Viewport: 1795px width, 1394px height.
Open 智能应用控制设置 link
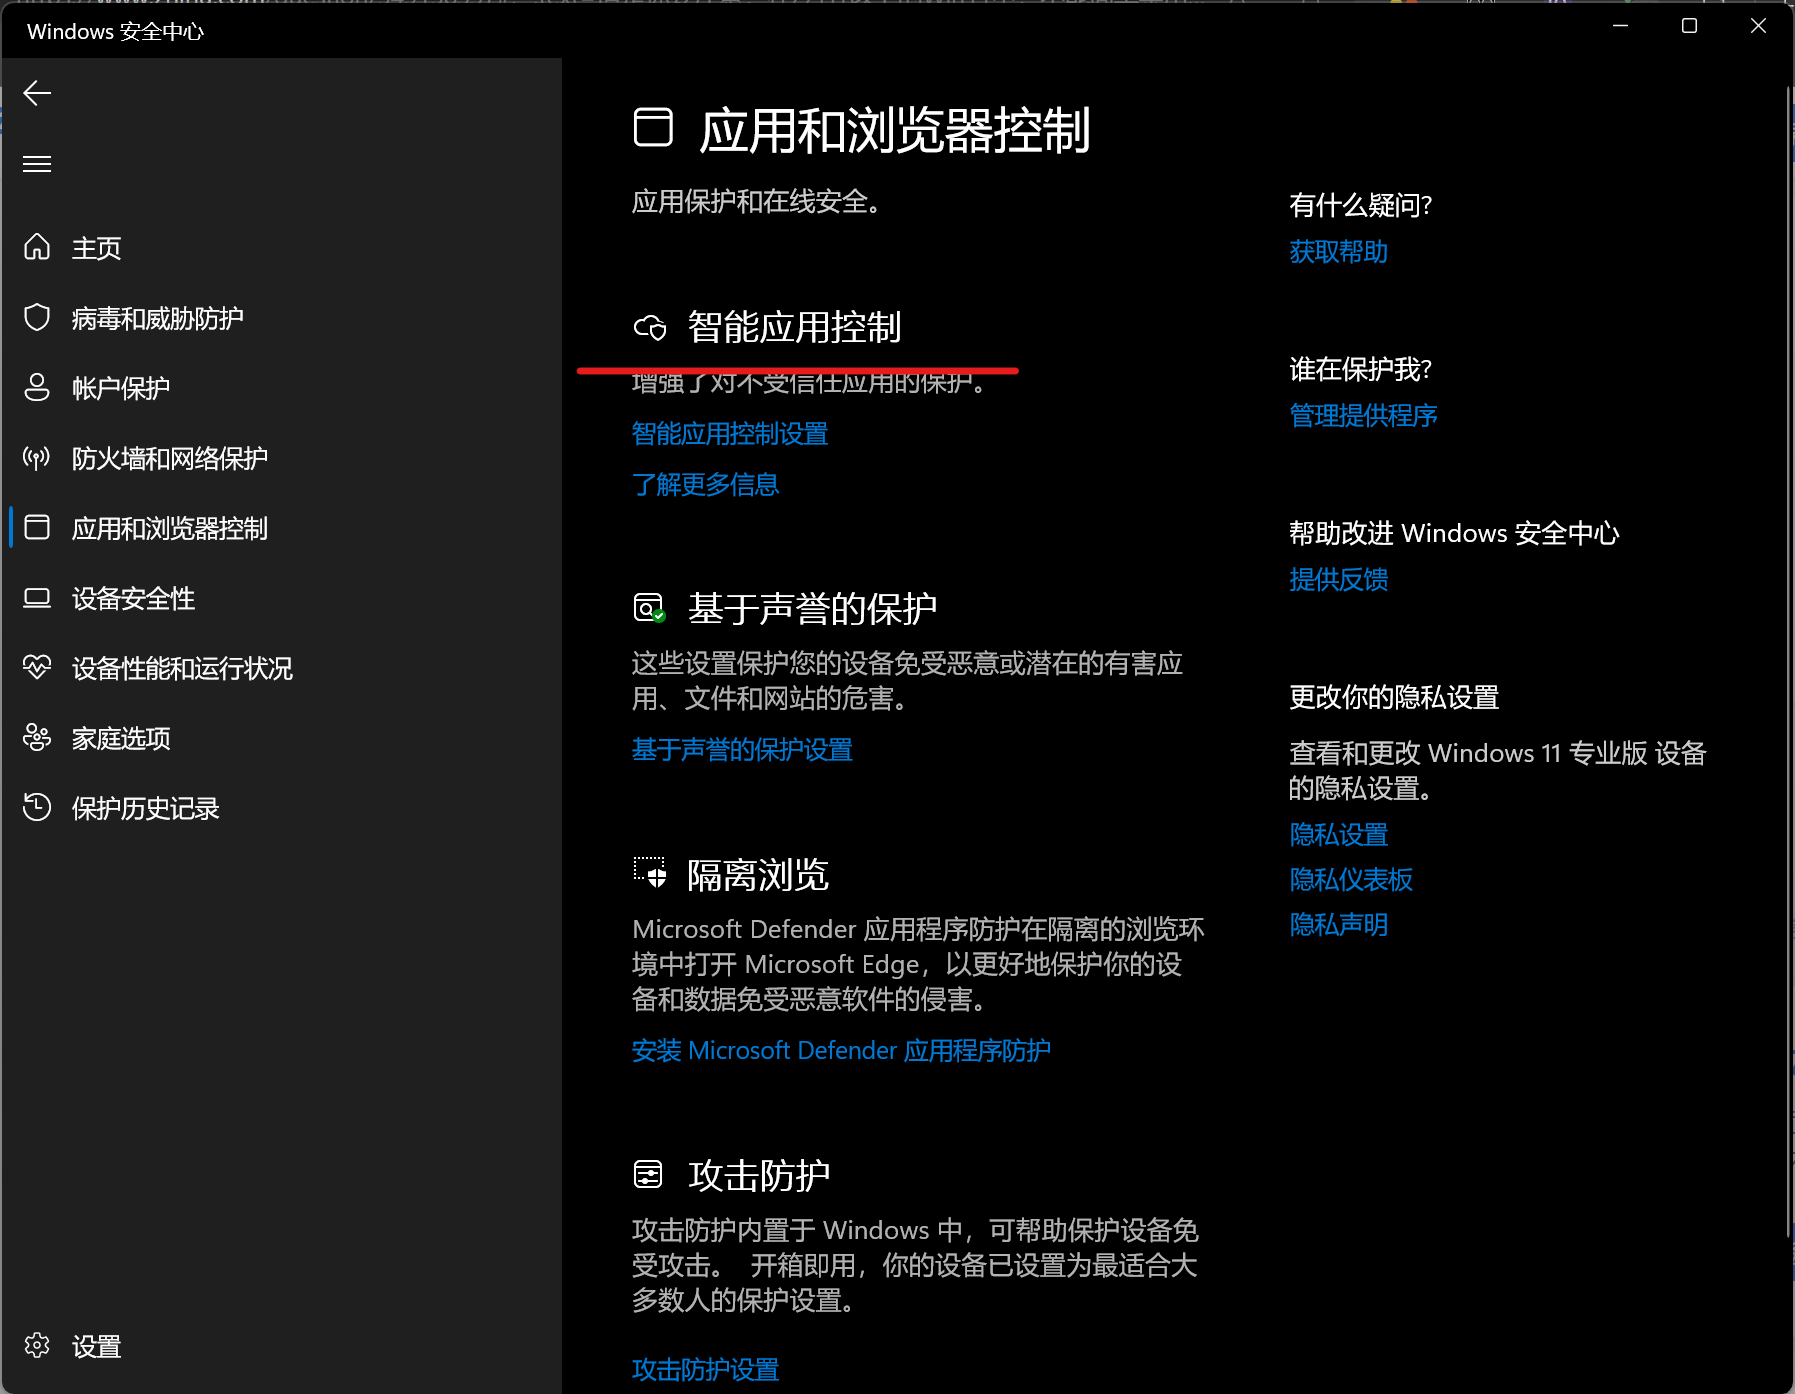tap(730, 434)
